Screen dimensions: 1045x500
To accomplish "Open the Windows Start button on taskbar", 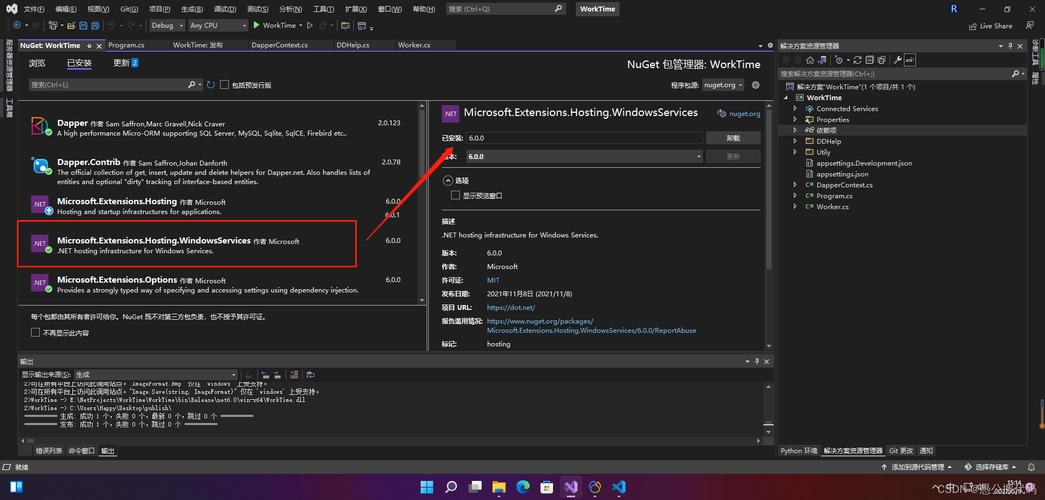I will coord(427,486).
